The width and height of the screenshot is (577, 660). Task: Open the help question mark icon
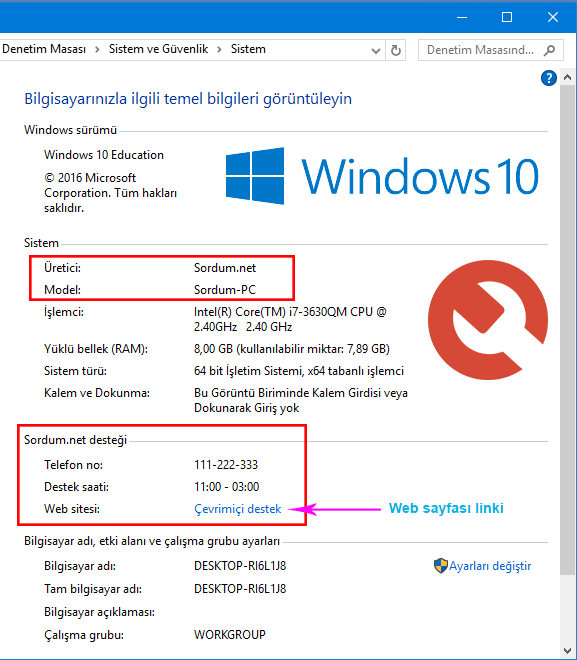[x=549, y=78]
